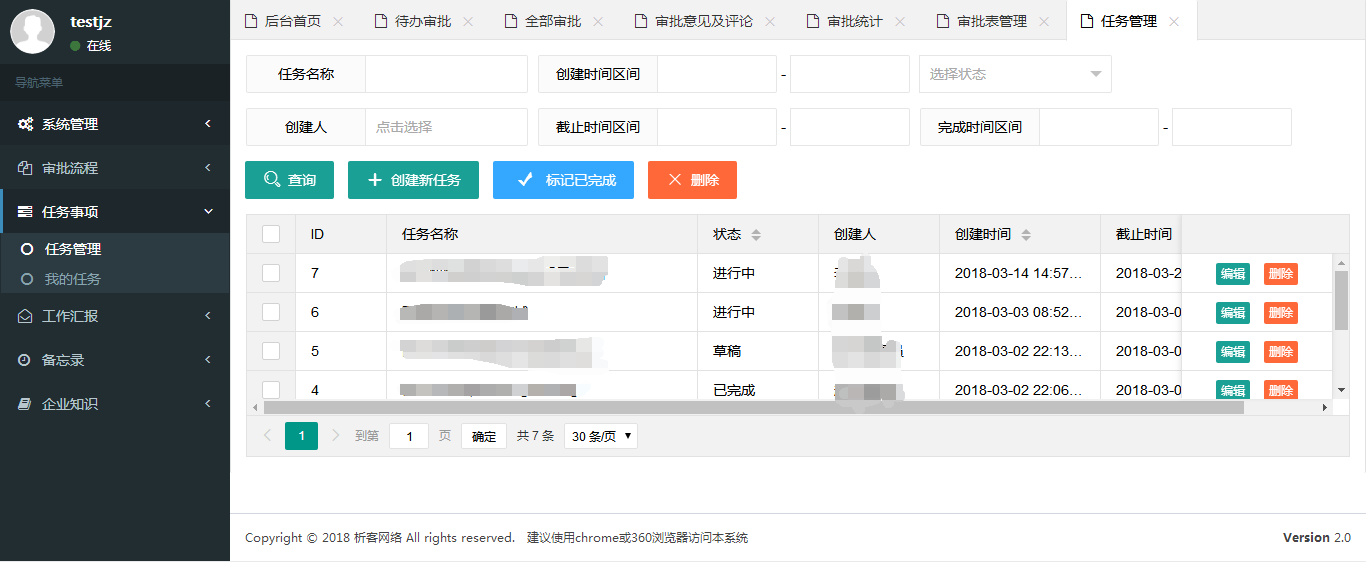Check the checkbox for row ID 5

[x=271, y=351]
